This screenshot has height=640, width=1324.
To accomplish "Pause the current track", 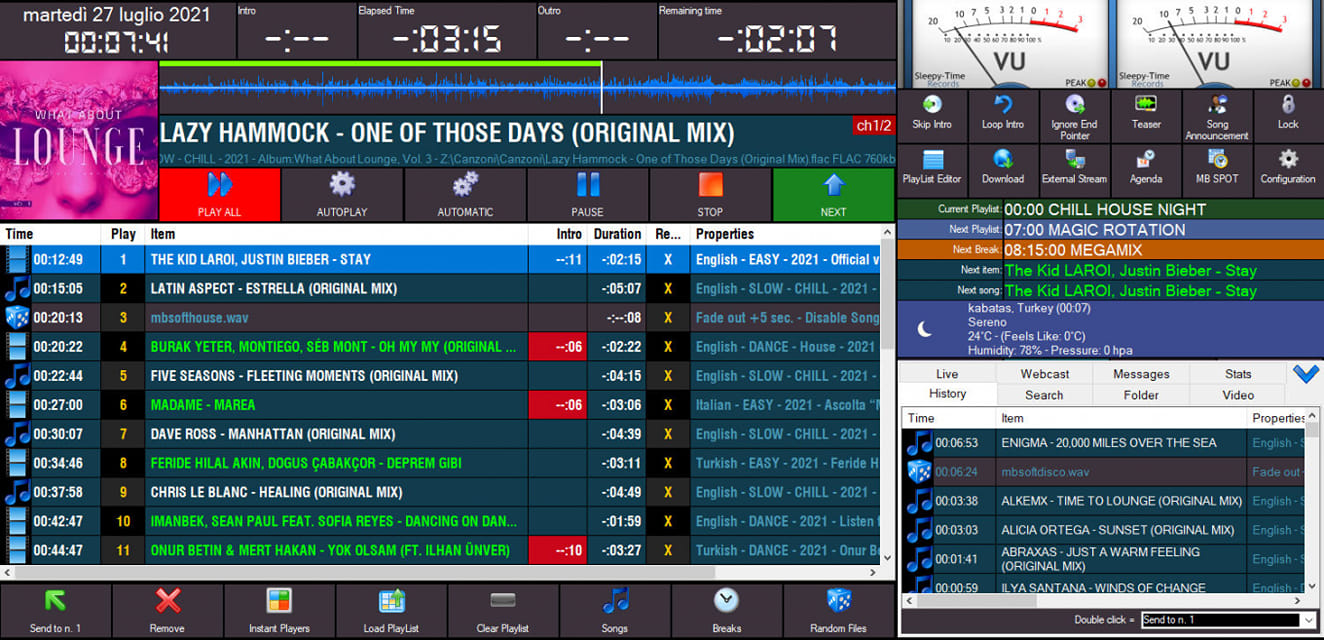I will (588, 194).
